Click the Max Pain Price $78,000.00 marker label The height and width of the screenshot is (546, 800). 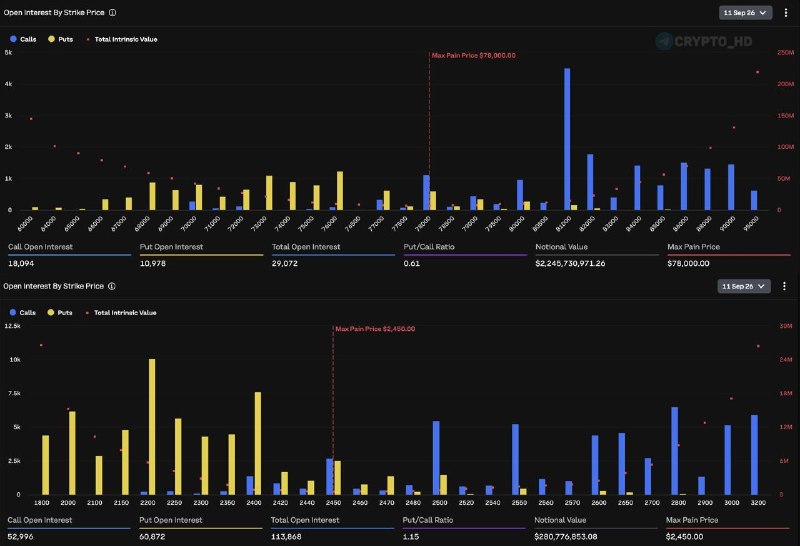click(x=473, y=56)
